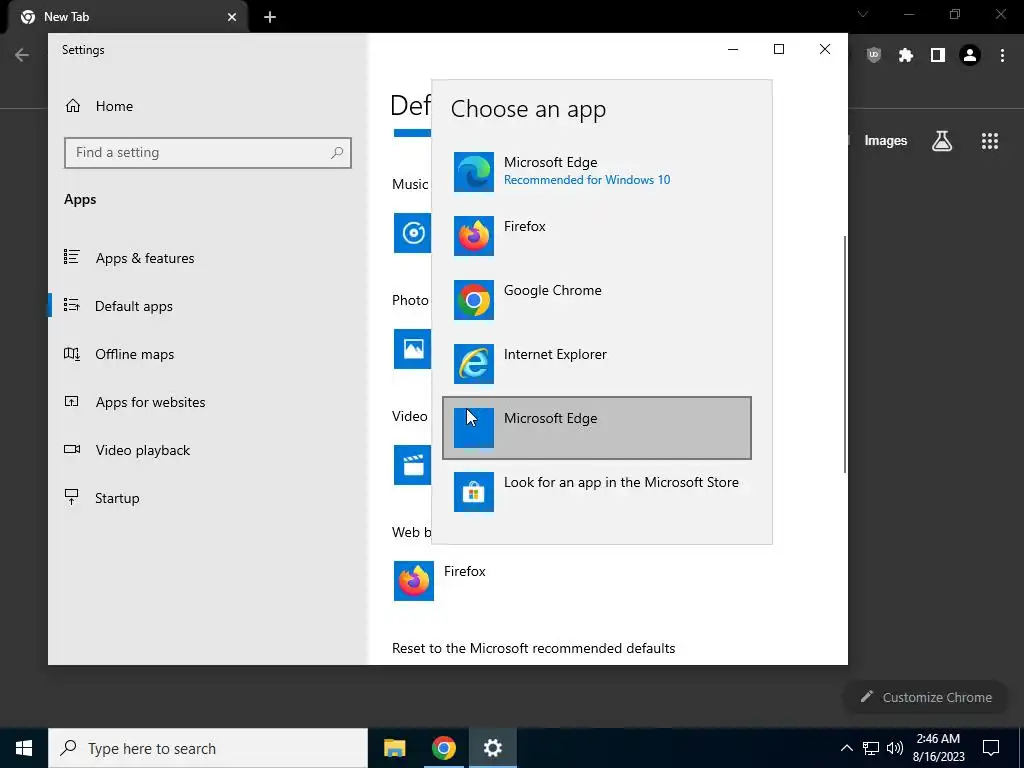Open a new Chrome tab with plus
Image resolution: width=1024 pixels, height=768 pixels.
(270, 17)
